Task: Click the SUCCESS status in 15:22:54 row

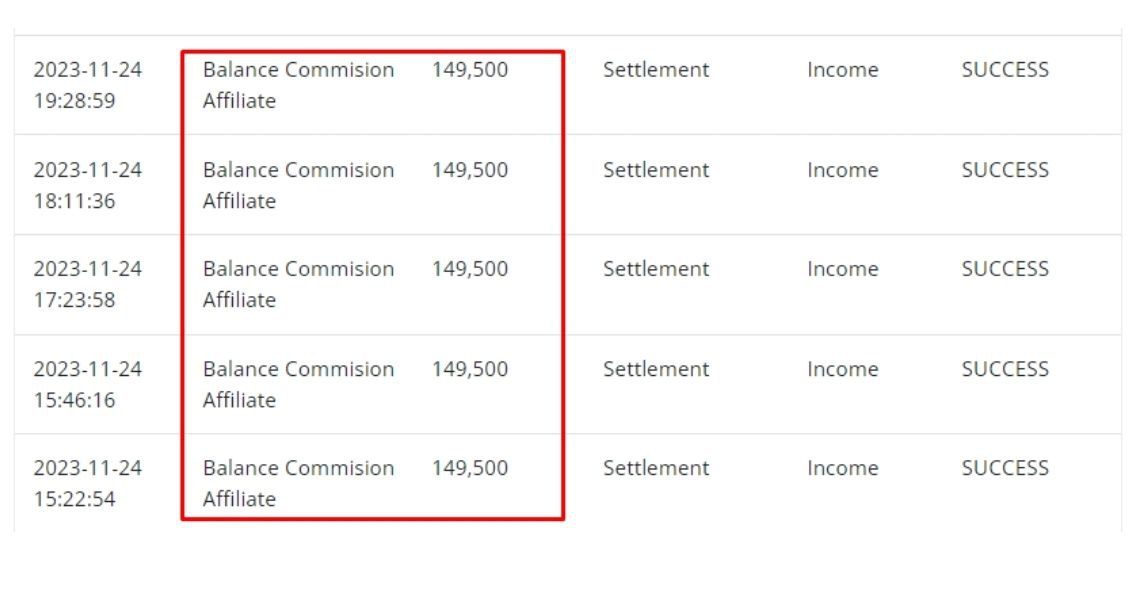Action: click(x=1005, y=468)
